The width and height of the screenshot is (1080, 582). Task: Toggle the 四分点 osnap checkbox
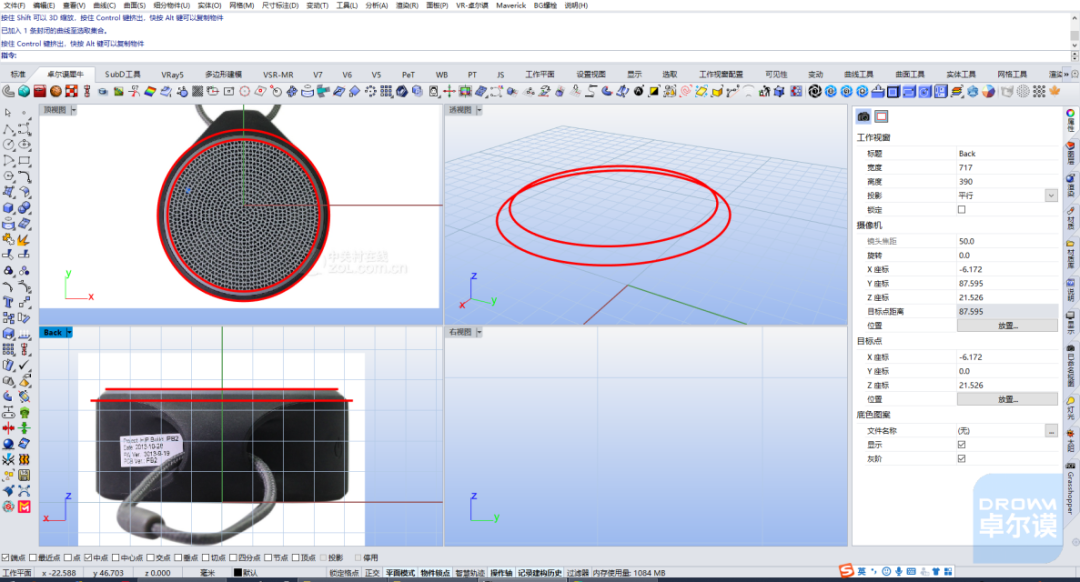(x=233, y=558)
